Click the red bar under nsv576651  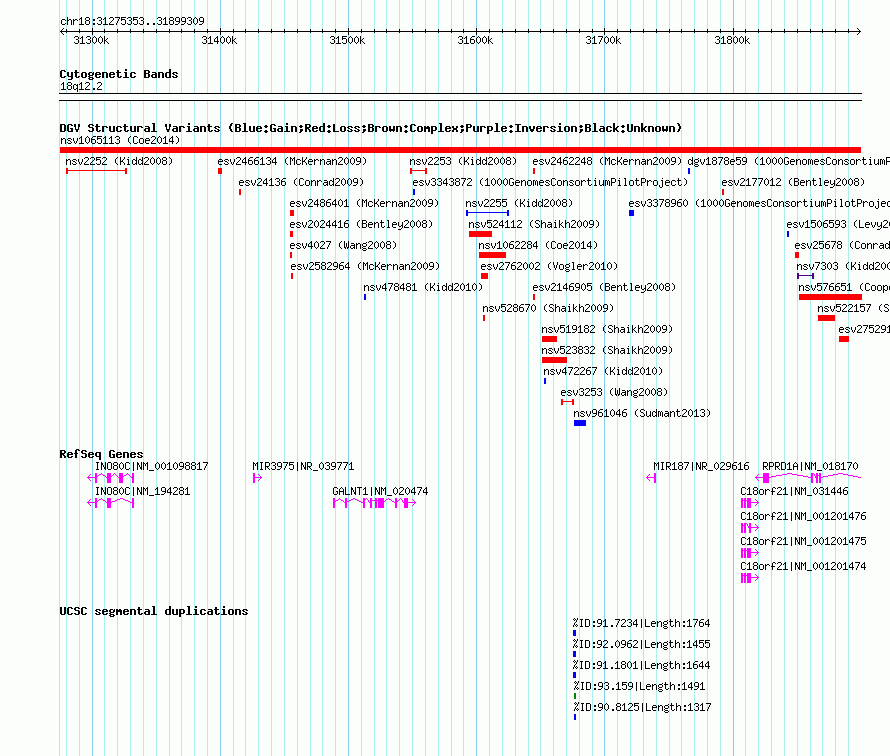coord(830,297)
